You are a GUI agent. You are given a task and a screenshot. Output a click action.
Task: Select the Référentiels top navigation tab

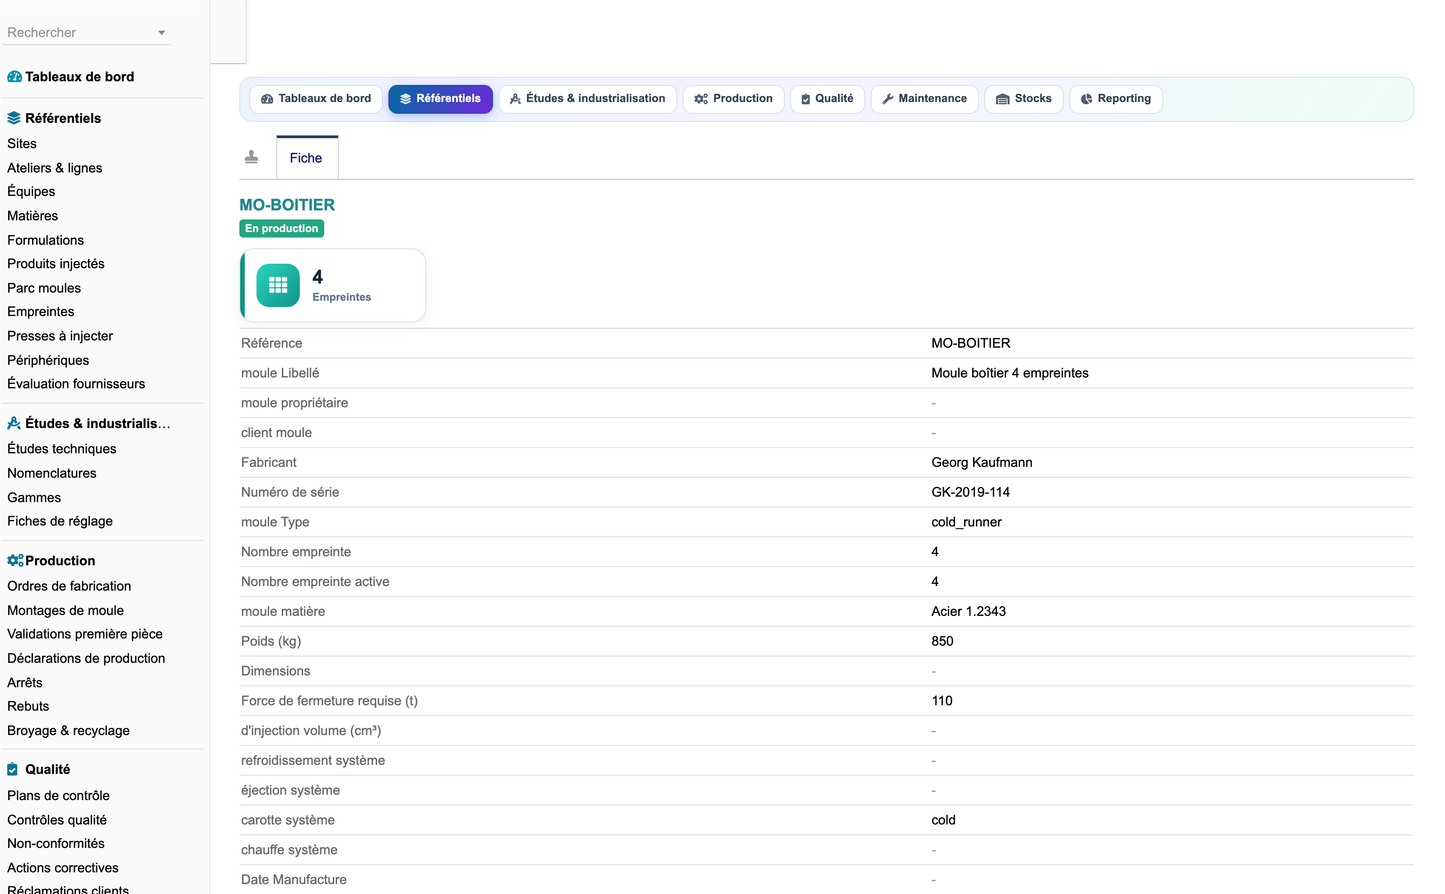(x=440, y=99)
